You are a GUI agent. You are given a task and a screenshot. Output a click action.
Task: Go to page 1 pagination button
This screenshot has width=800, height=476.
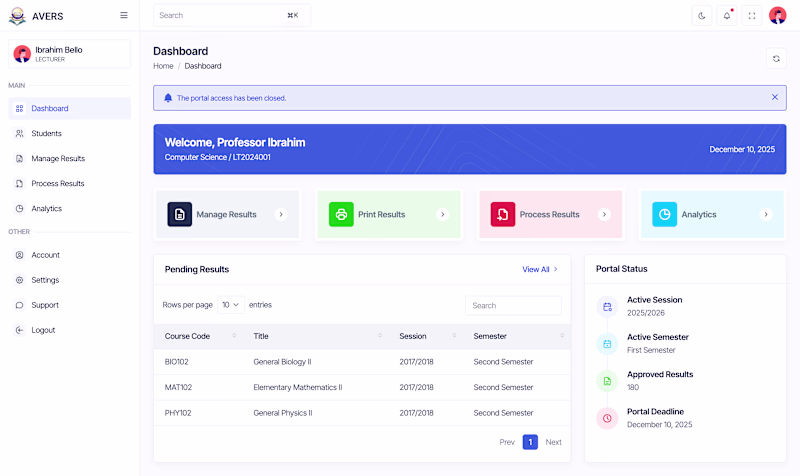coord(530,442)
